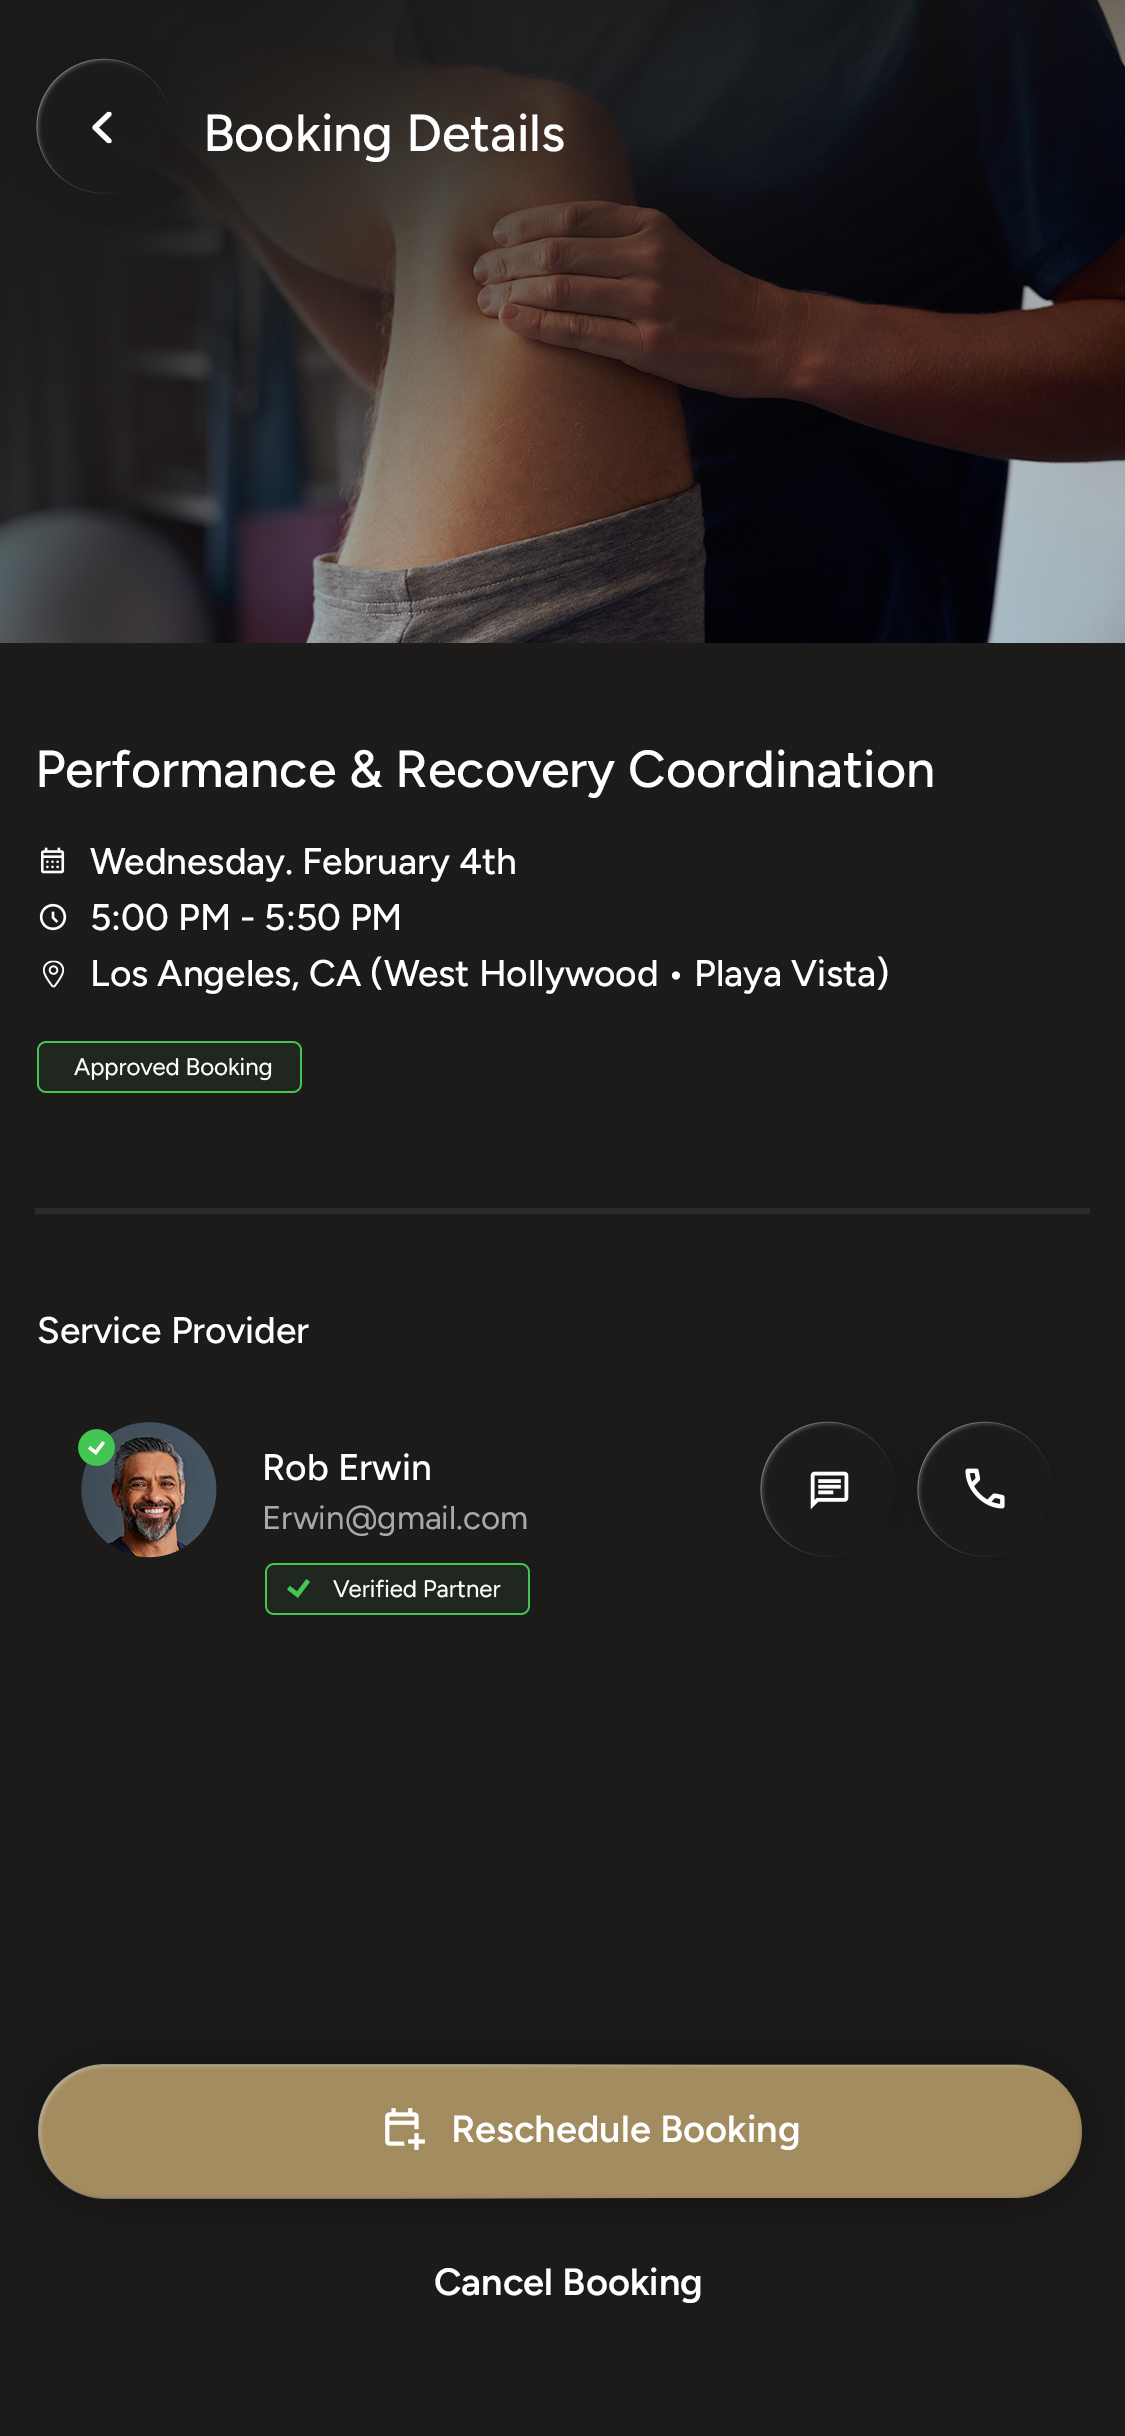Select the Approved Booking status badge
Image resolution: width=1125 pixels, height=2436 pixels.
pyautogui.click(x=169, y=1067)
